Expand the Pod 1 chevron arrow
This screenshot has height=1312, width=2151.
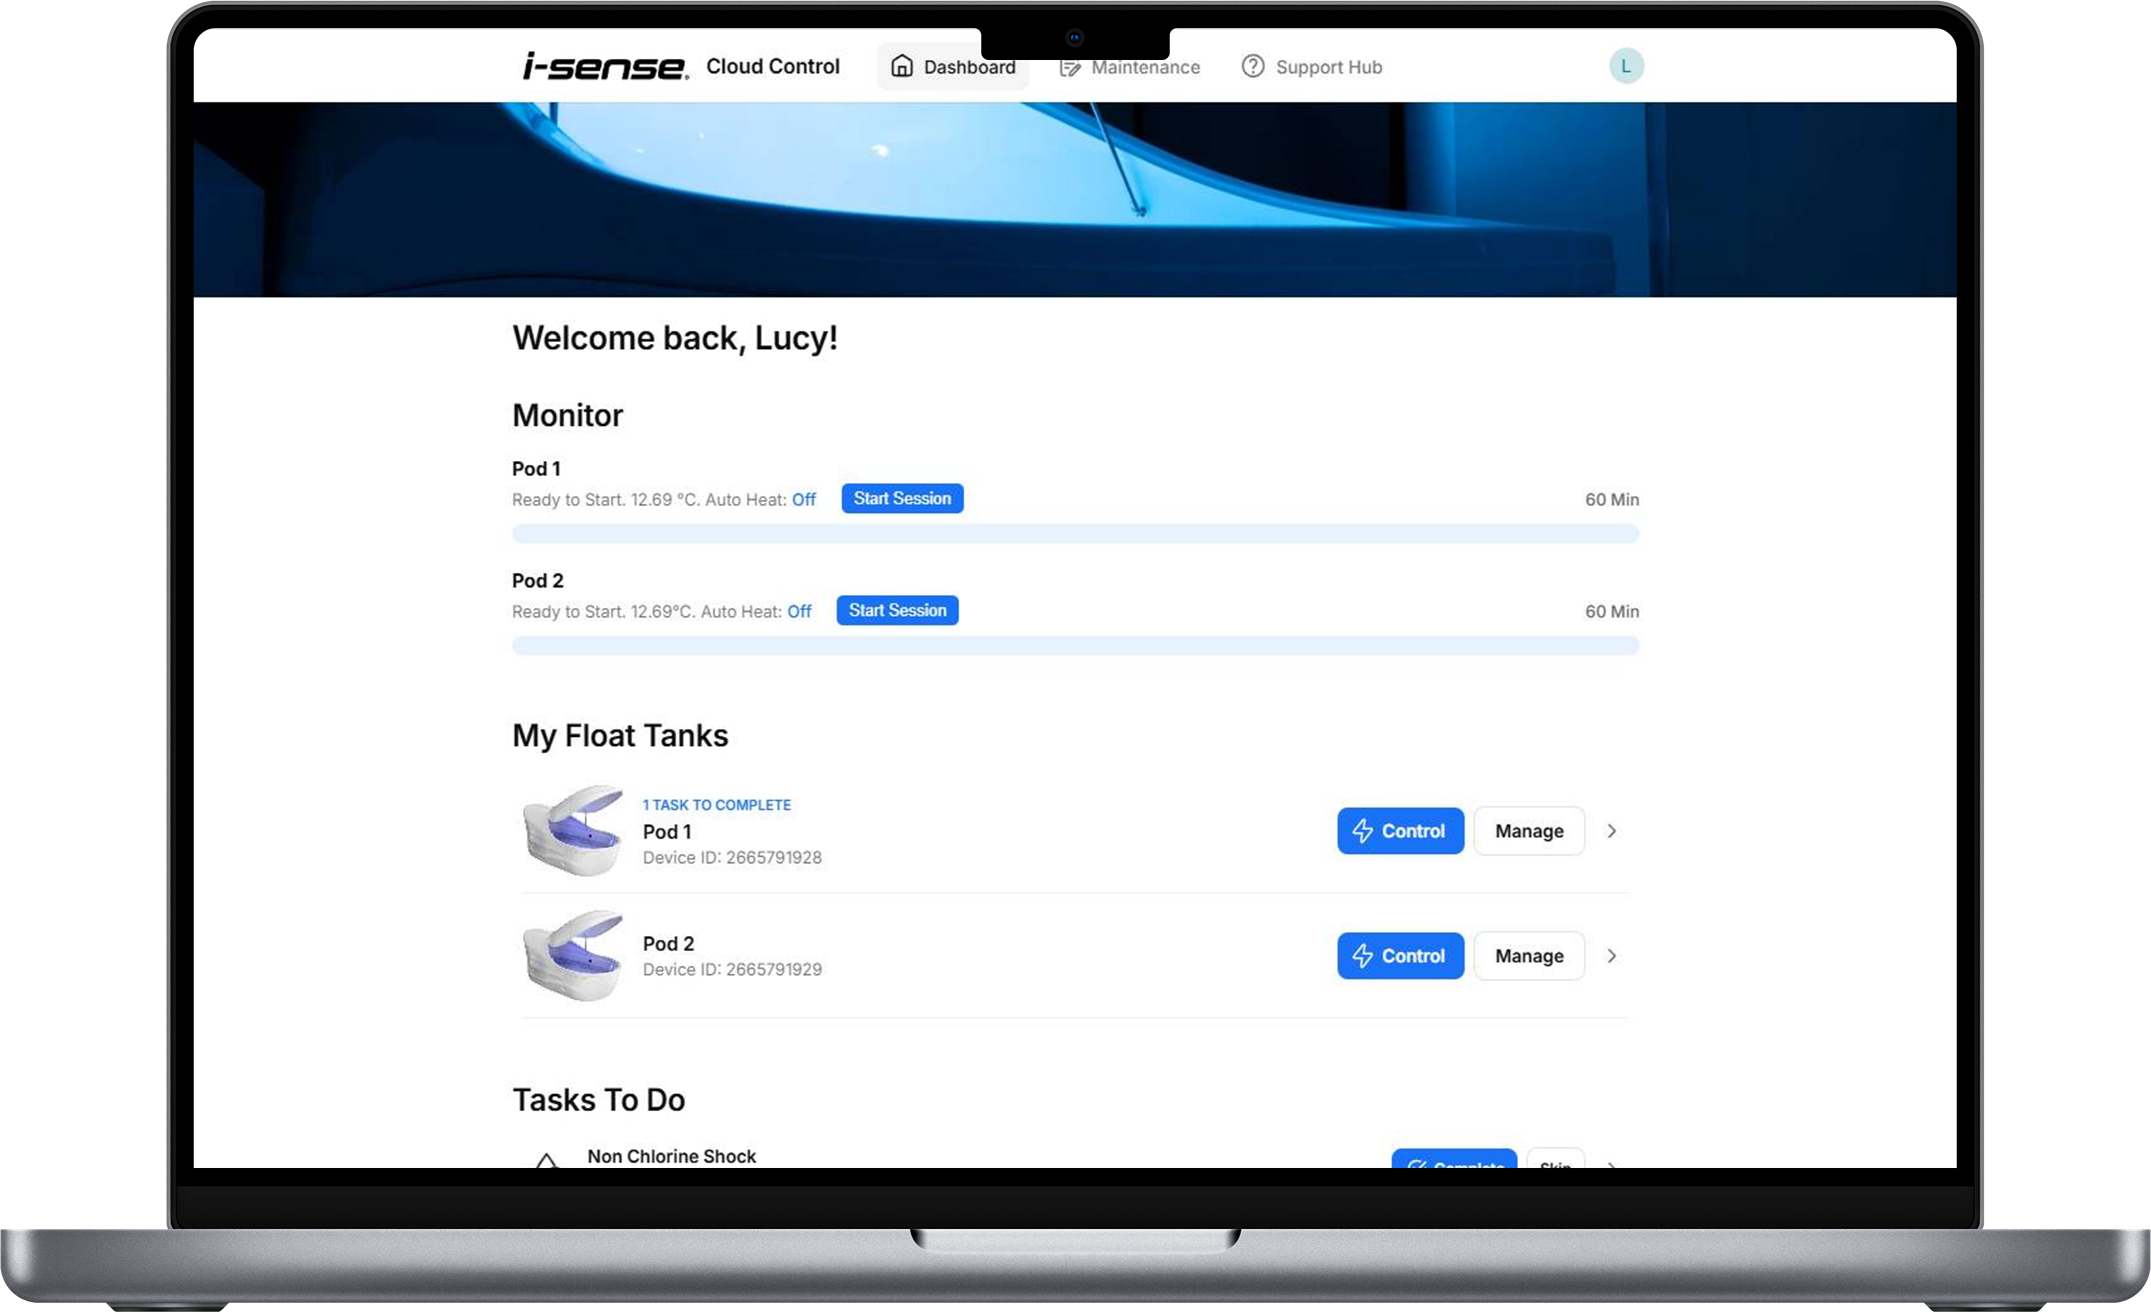coord(1611,831)
